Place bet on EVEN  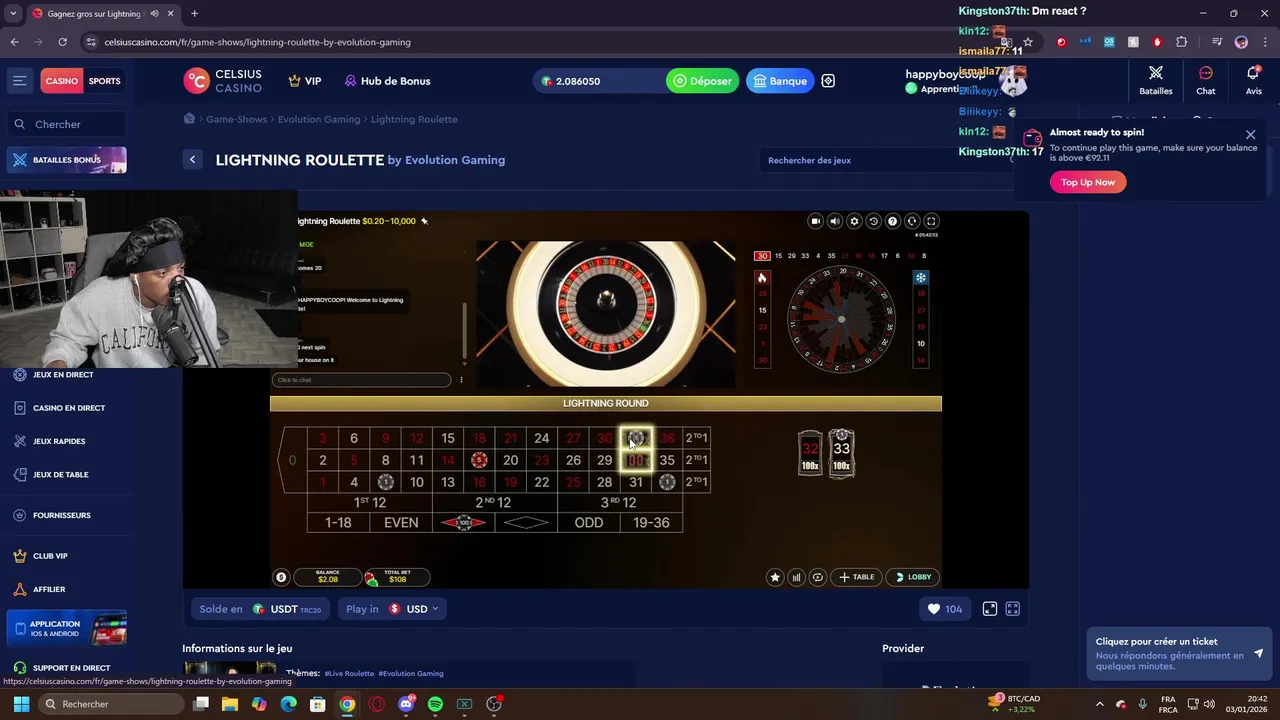pos(401,523)
